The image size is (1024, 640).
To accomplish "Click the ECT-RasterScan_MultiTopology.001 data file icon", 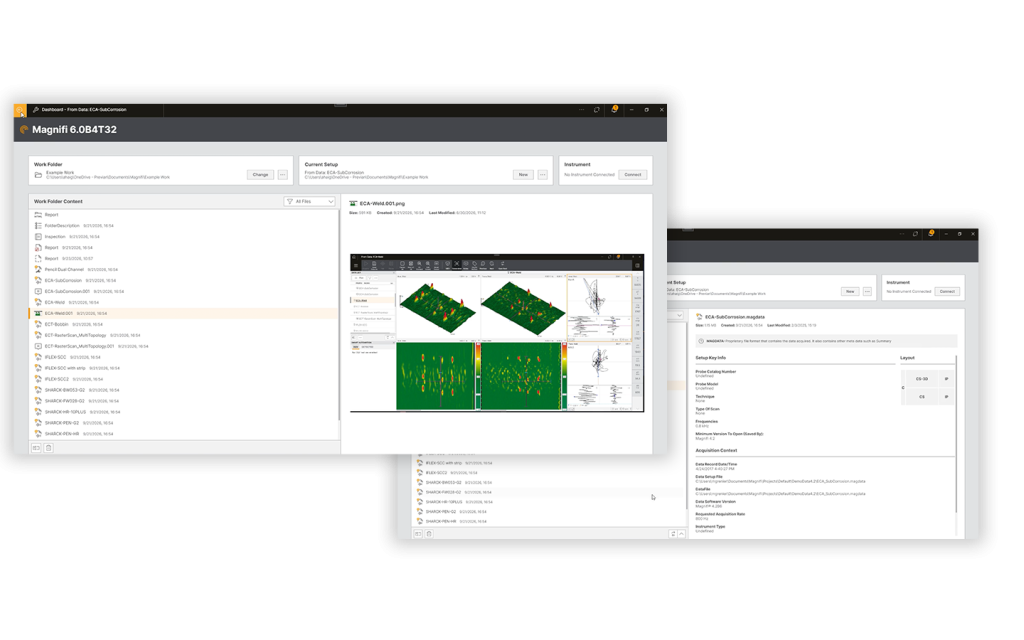I will coord(38,346).
